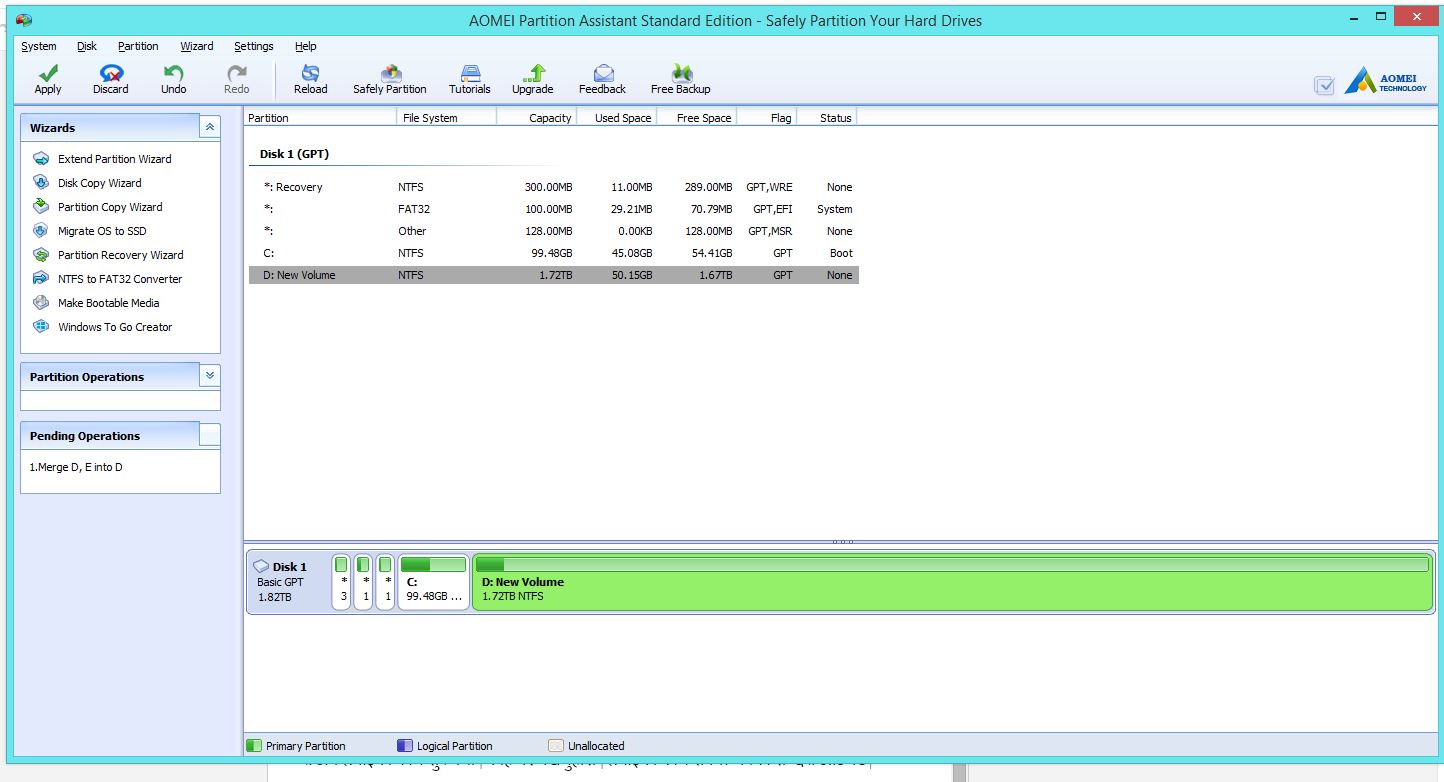Toggle the Pending Operations panel button

coord(210,435)
